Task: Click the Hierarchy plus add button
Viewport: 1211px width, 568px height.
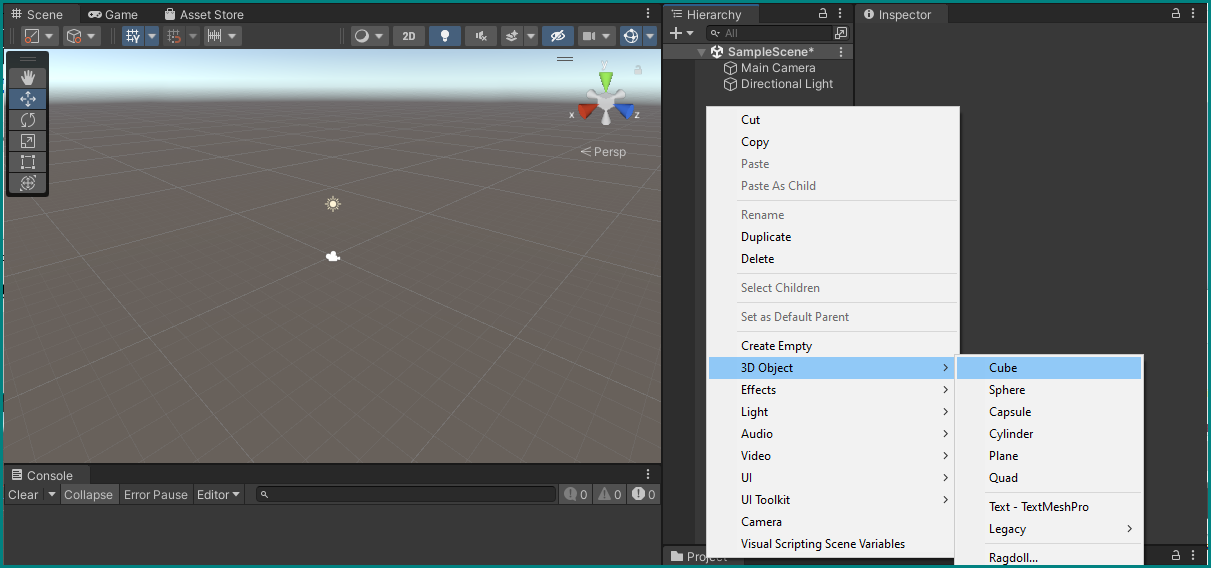Action: [x=676, y=33]
